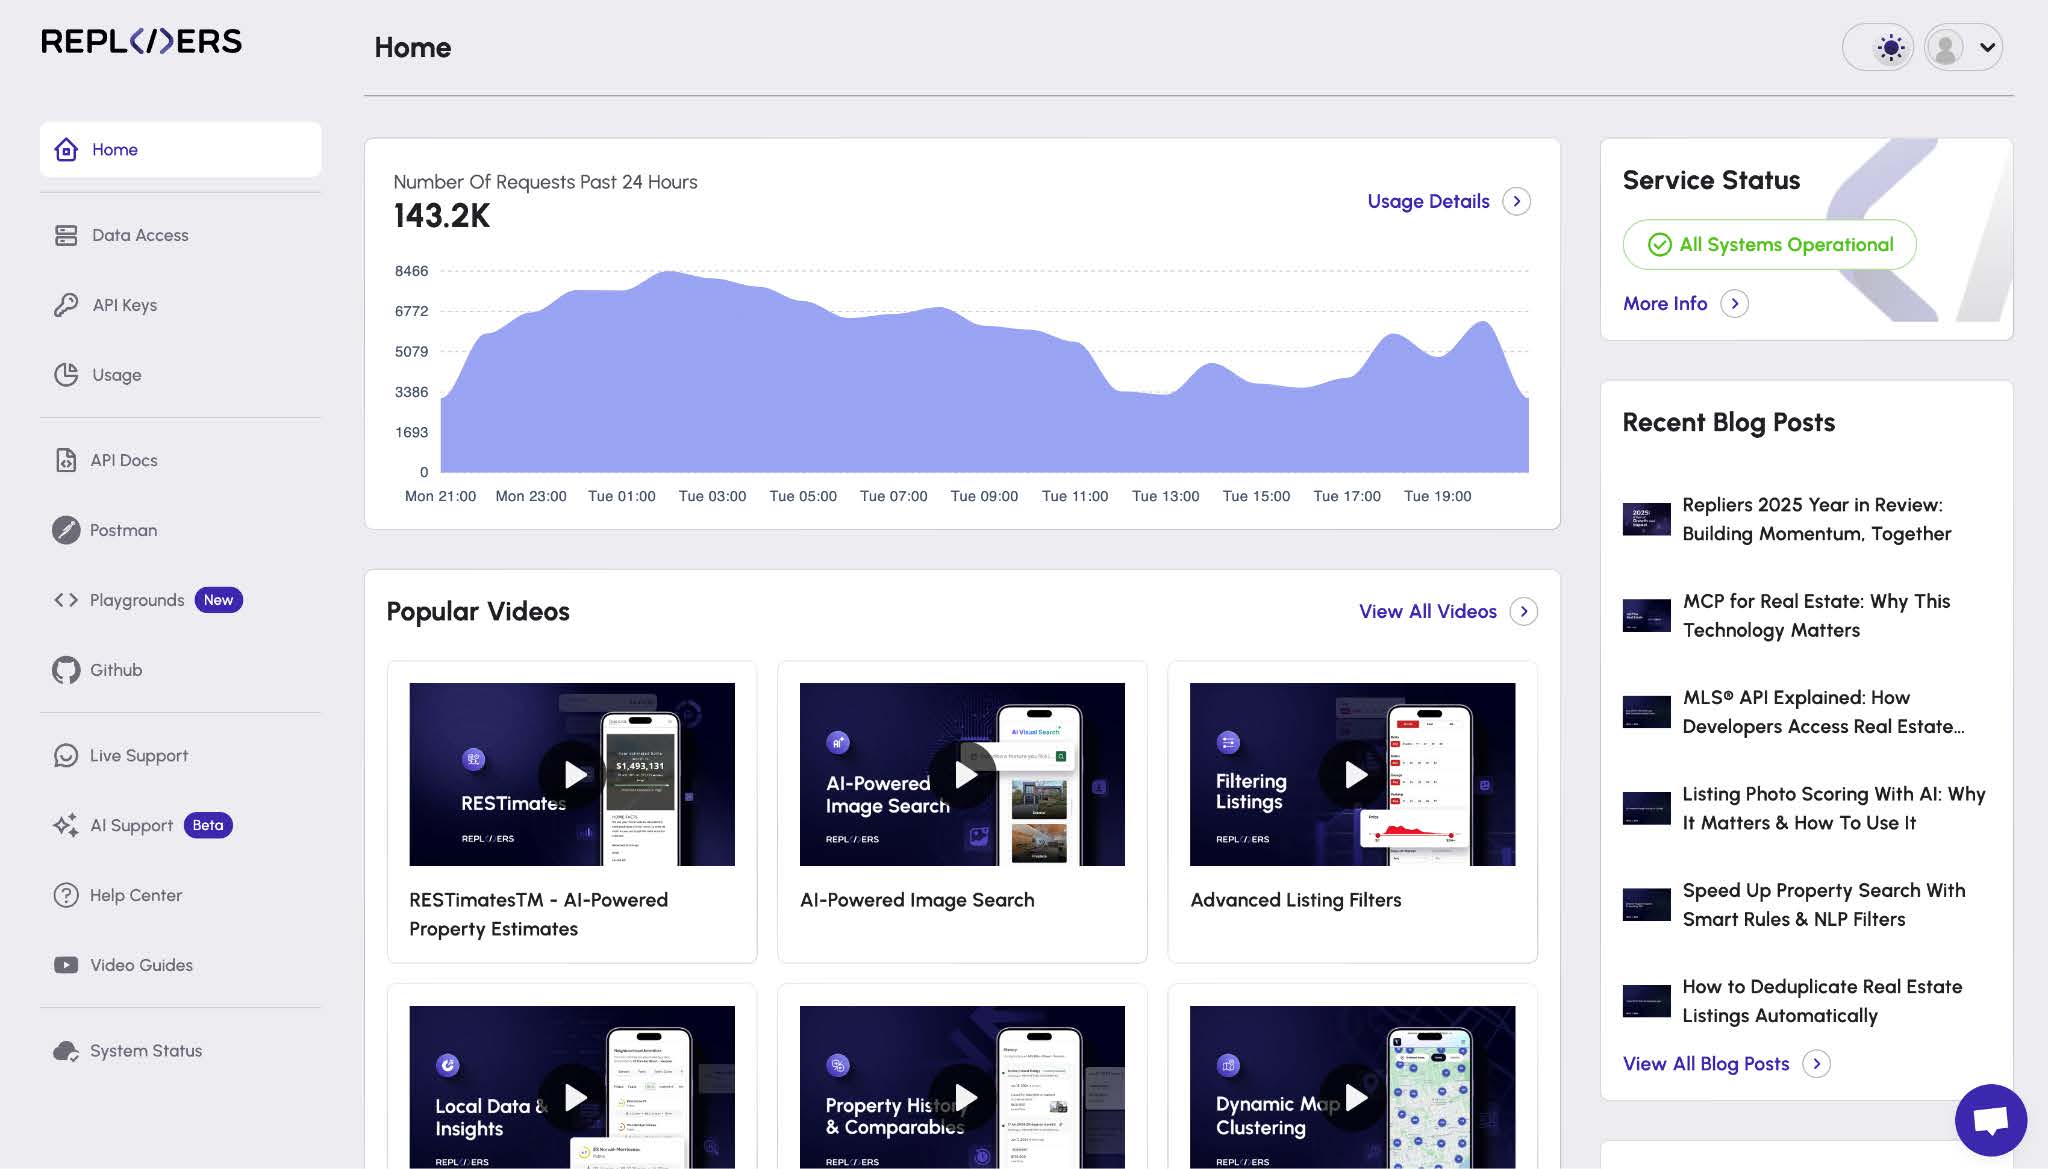Open Postman via its sidebar icon
The image size is (2048, 1169).
66,530
